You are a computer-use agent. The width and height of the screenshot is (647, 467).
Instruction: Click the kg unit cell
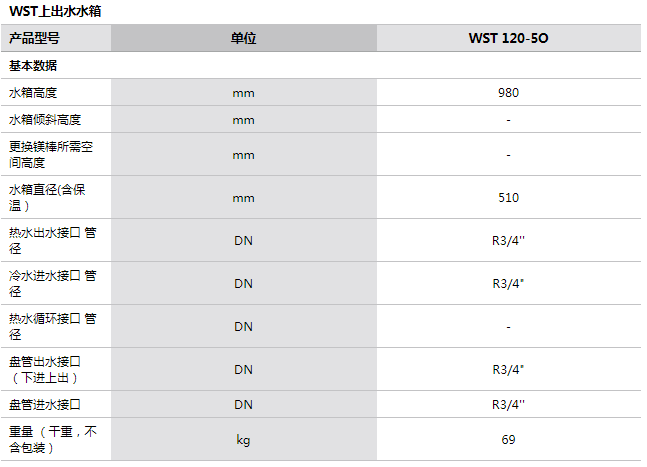click(x=243, y=439)
